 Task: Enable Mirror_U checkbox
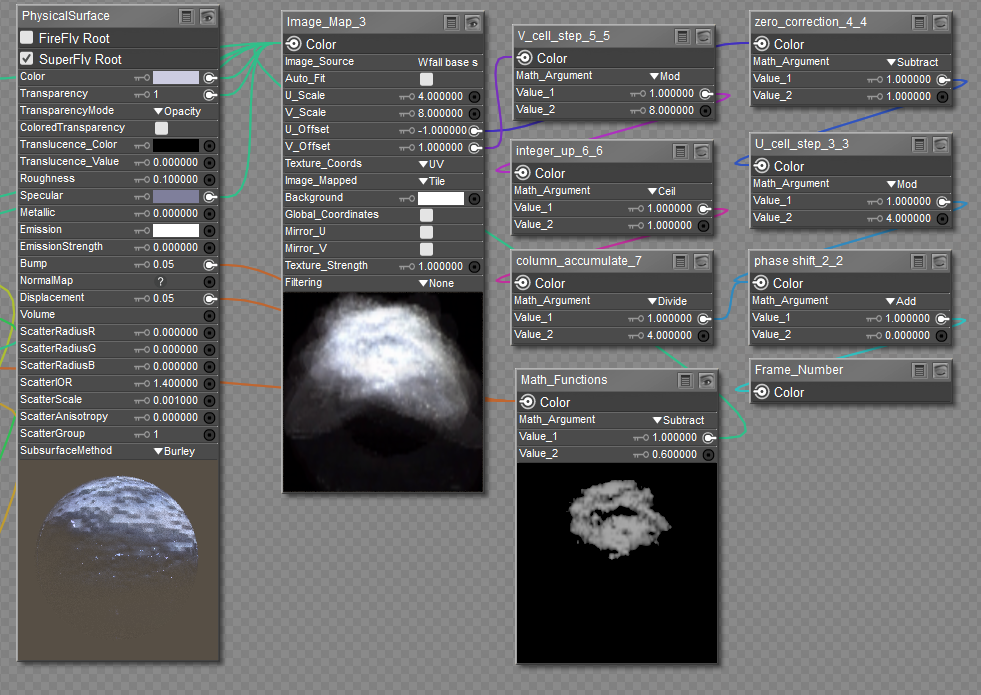pyautogui.click(x=427, y=231)
